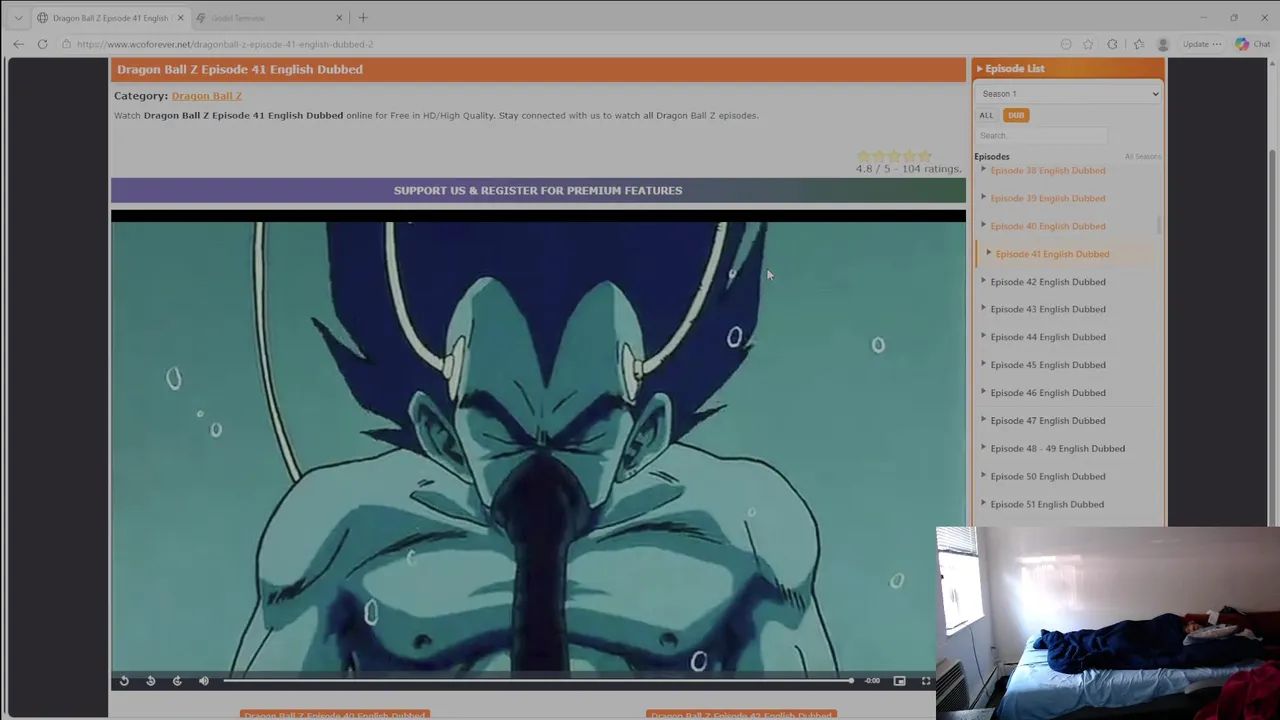Screen dimensions: 1280x720
Task: Open Episode 51 English Dubbed
Action: (1047, 505)
